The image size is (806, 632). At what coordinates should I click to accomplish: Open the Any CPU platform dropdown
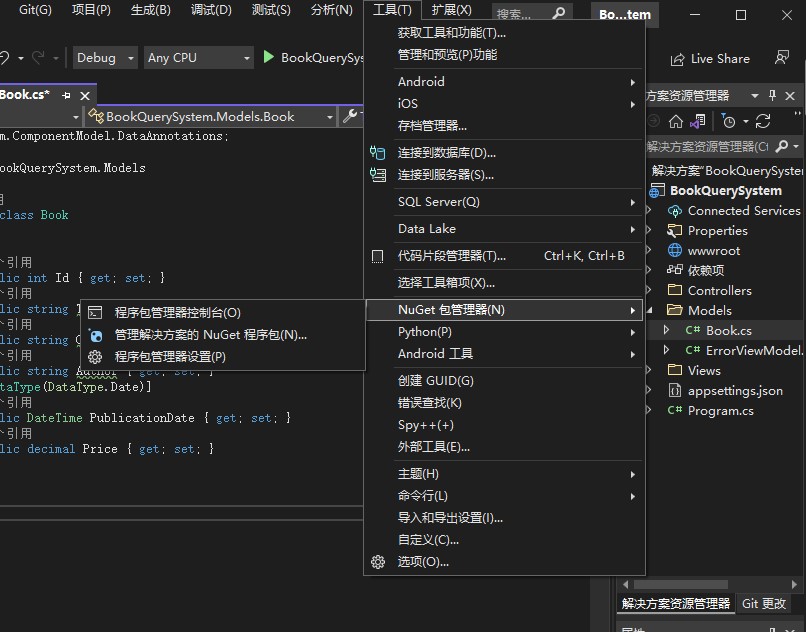199,58
